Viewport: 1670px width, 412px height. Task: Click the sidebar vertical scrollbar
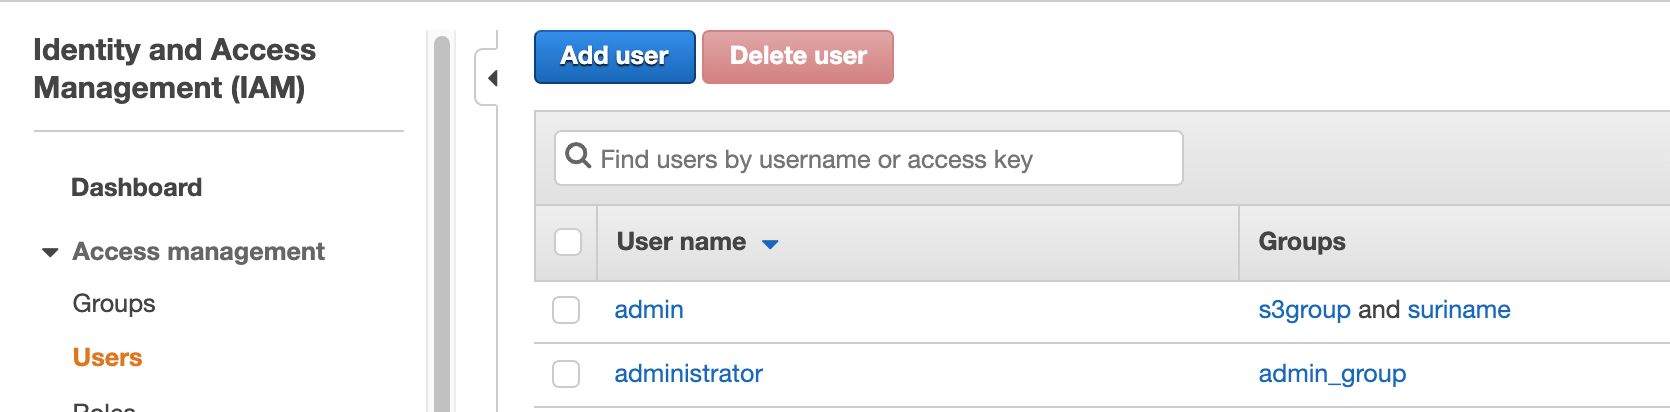[442, 220]
